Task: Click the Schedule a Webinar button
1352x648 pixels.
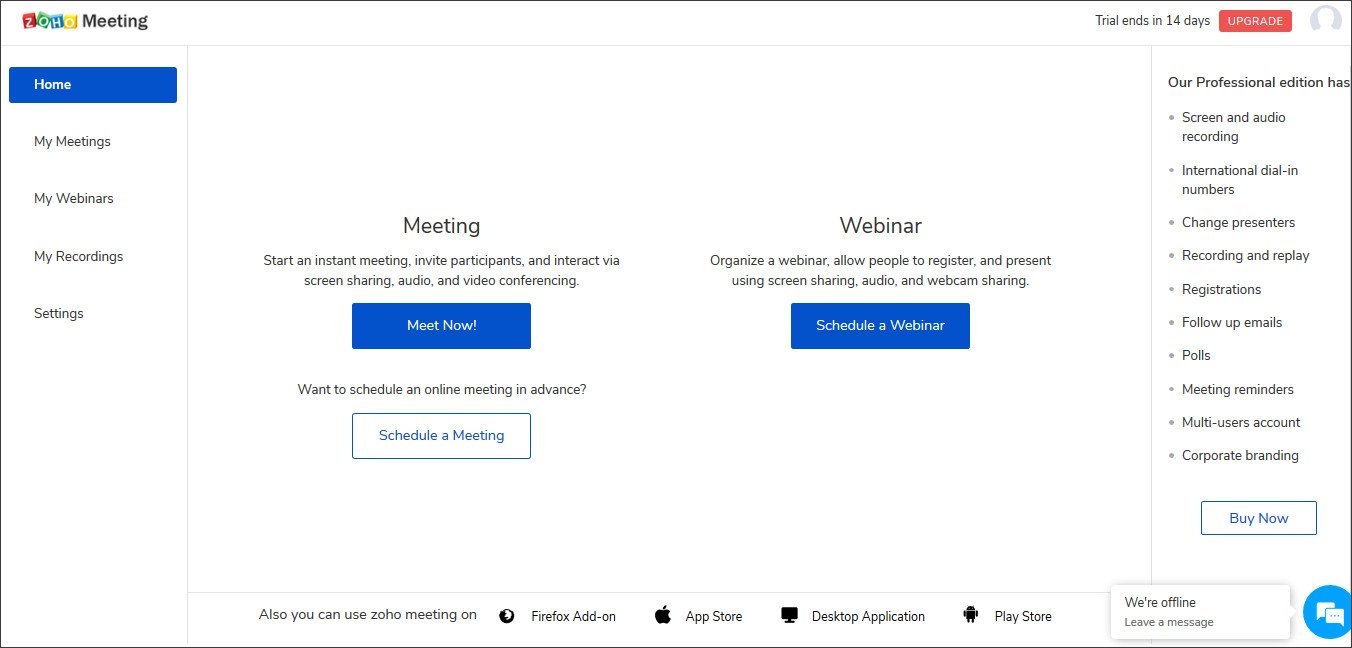Action: click(x=880, y=326)
